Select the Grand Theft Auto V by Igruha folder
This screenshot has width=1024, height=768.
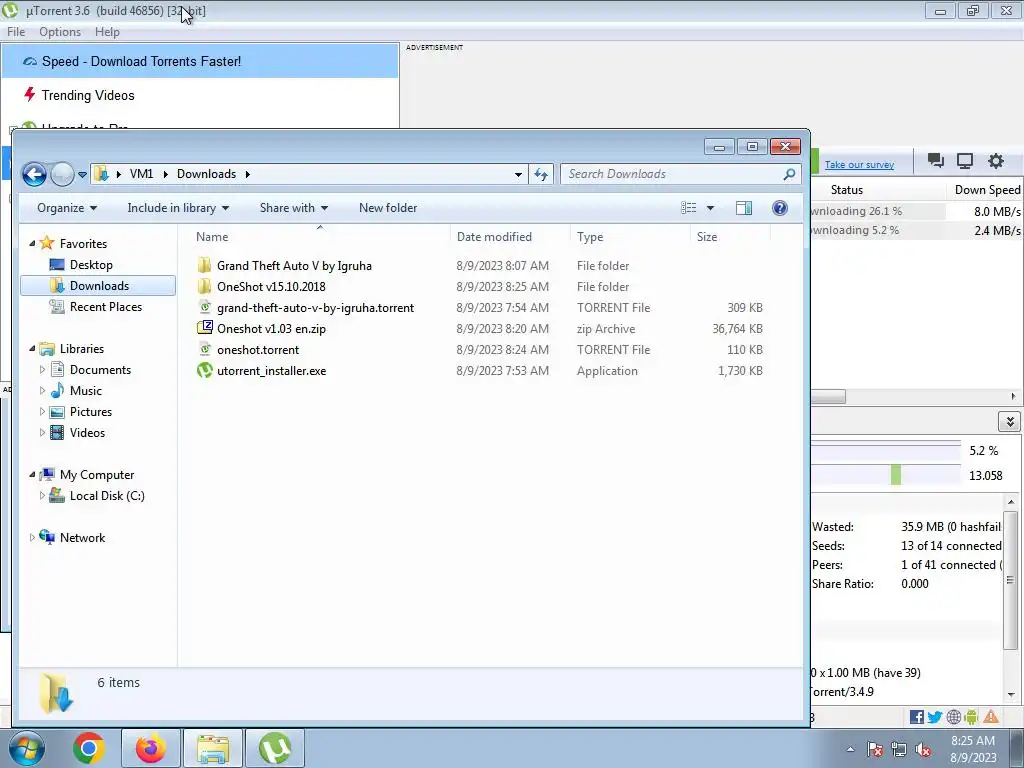point(294,266)
